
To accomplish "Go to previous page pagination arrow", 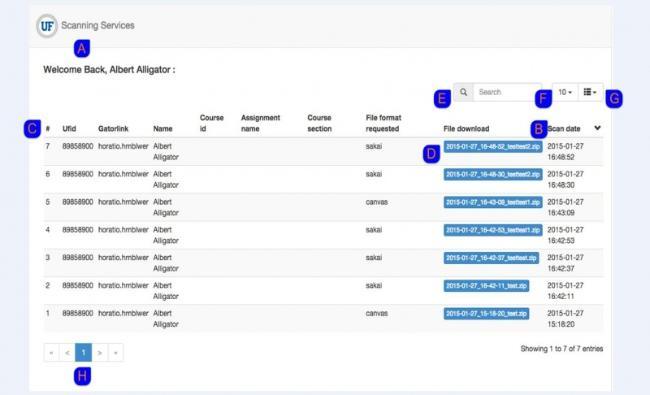I will [x=67, y=353].
